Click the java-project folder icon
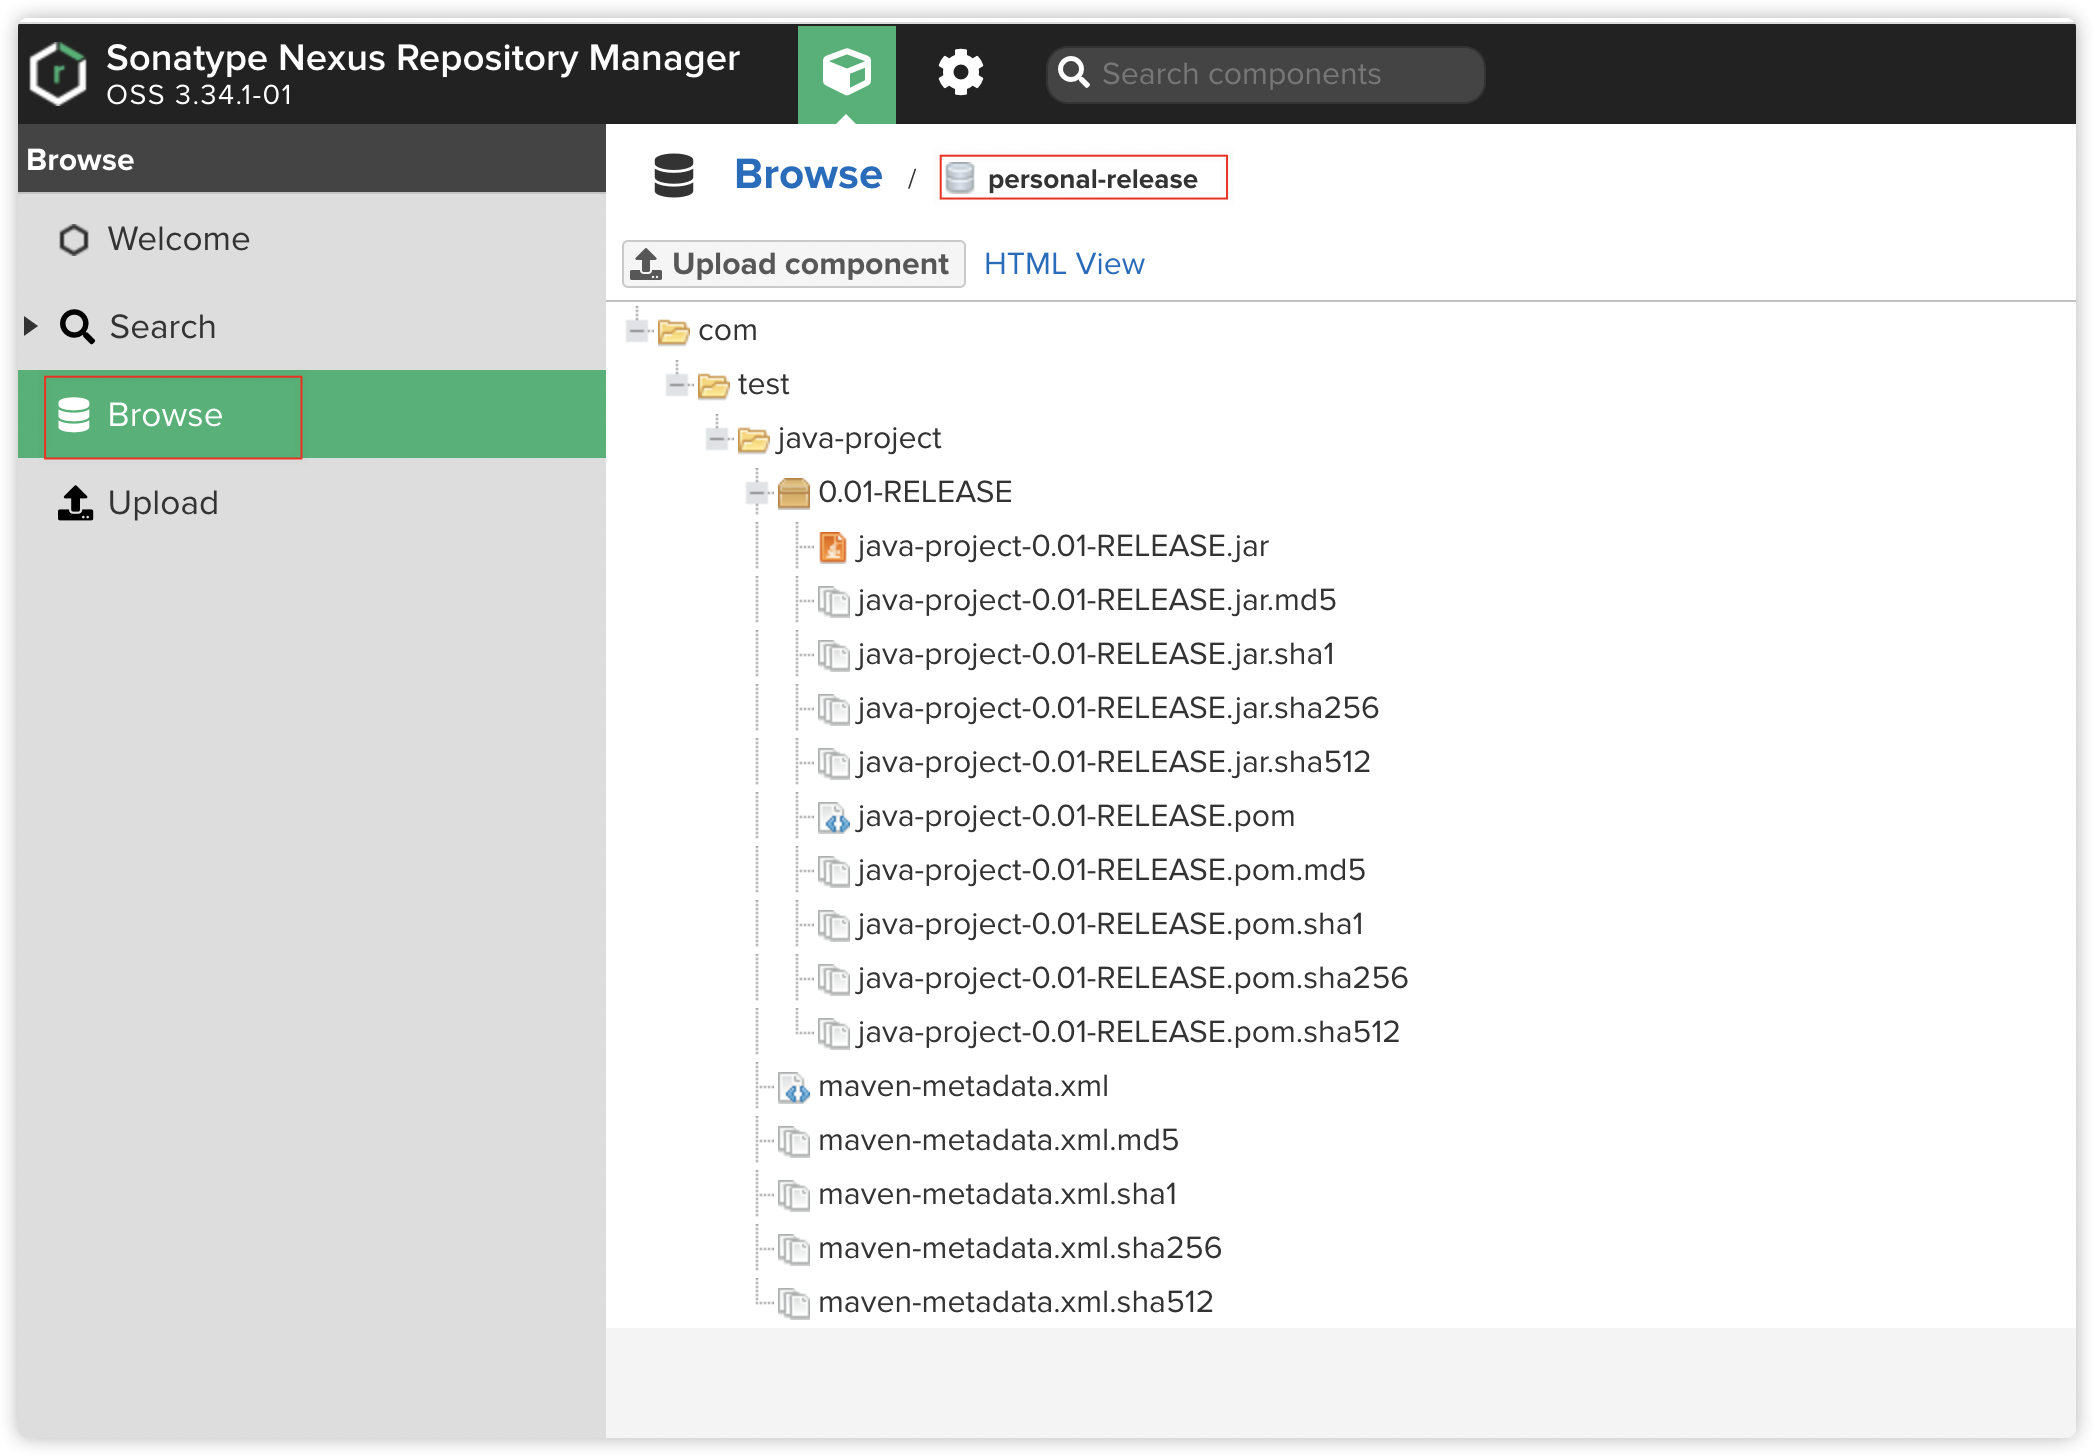 click(x=753, y=439)
